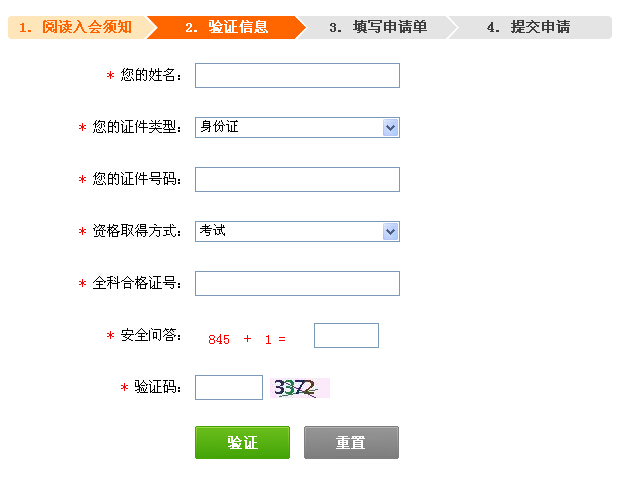The height and width of the screenshot is (483, 619).
Task: Click the 全科合格证号 input field
Action: (x=297, y=284)
